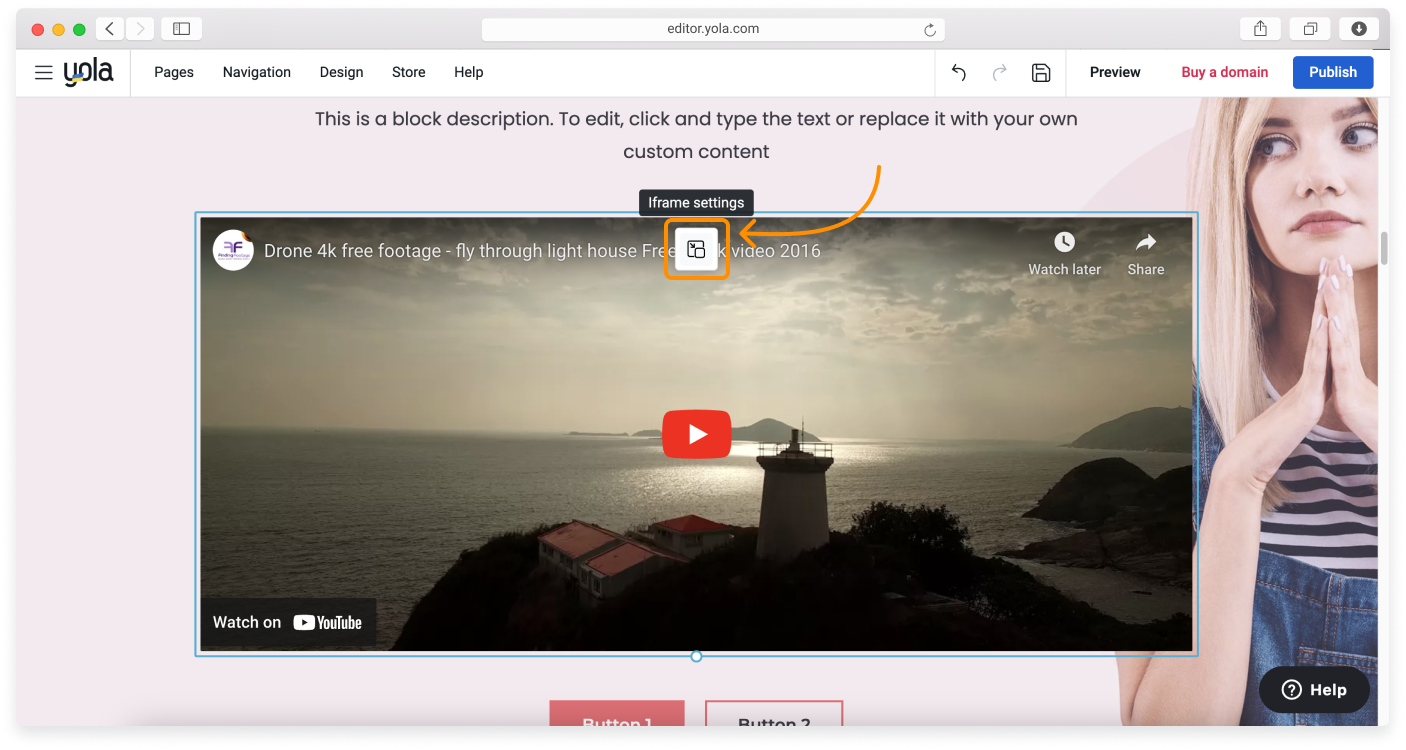1406x750 pixels.
Task: Click the Yola logo
Action: pyautogui.click(x=88, y=71)
